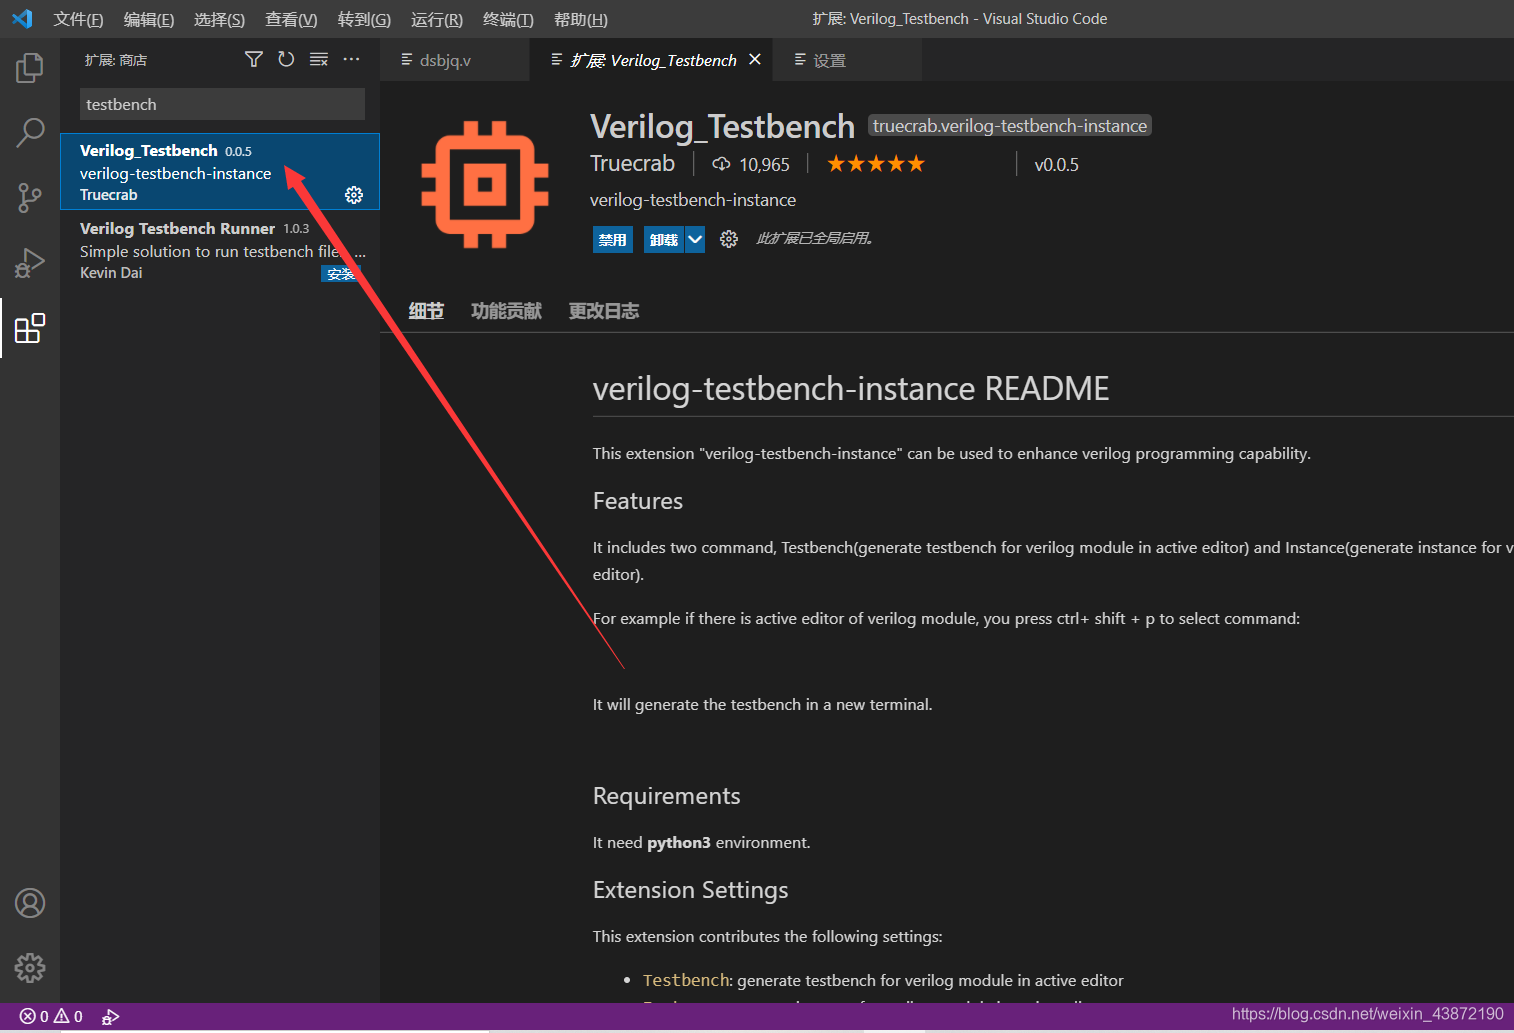Expand the uninstall button dropdown arrow
1514x1033 pixels.
pyautogui.click(x=695, y=239)
